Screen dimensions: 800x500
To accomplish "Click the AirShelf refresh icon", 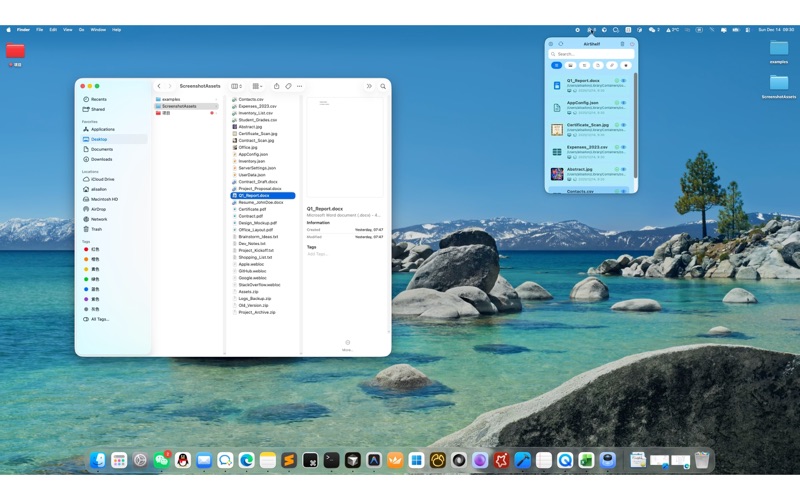I will click(x=561, y=44).
